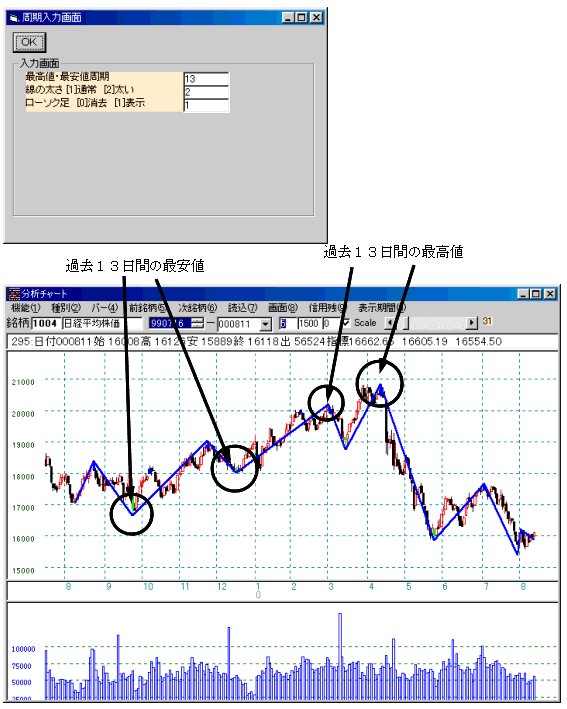The width and height of the screenshot is (567, 709).
Task: Click the 1500 value field in the toolbar
Action: (309, 323)
